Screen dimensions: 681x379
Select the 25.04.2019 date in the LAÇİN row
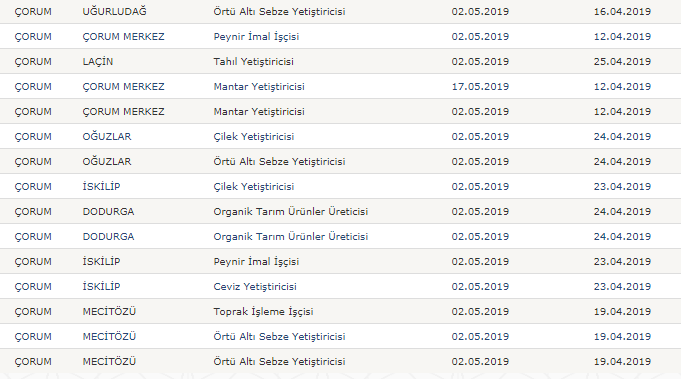(x=622, y=62)
